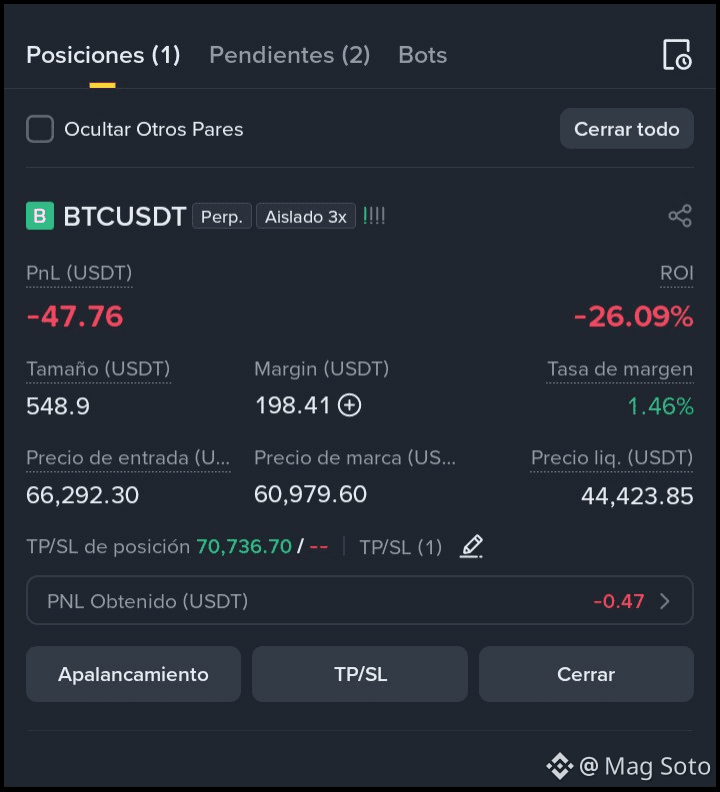Add margin with the plus icon

[x=350, y=405]
